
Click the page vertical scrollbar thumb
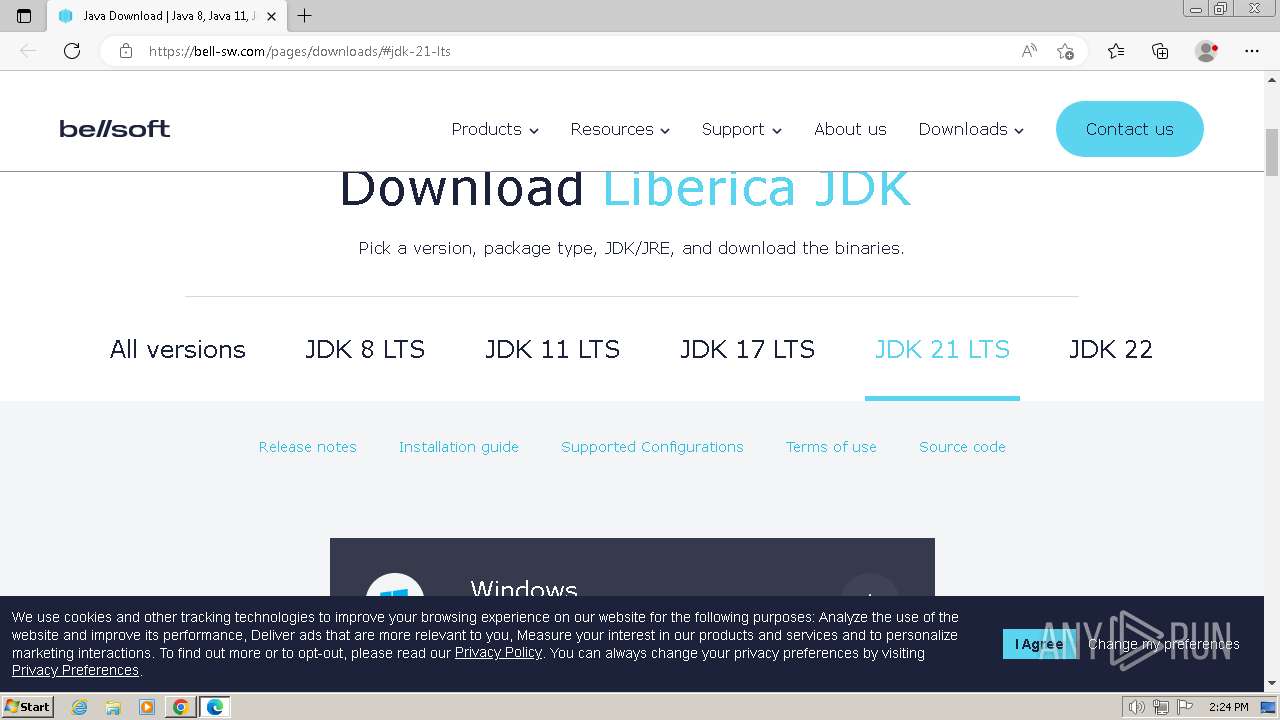tap(1272, 151)
